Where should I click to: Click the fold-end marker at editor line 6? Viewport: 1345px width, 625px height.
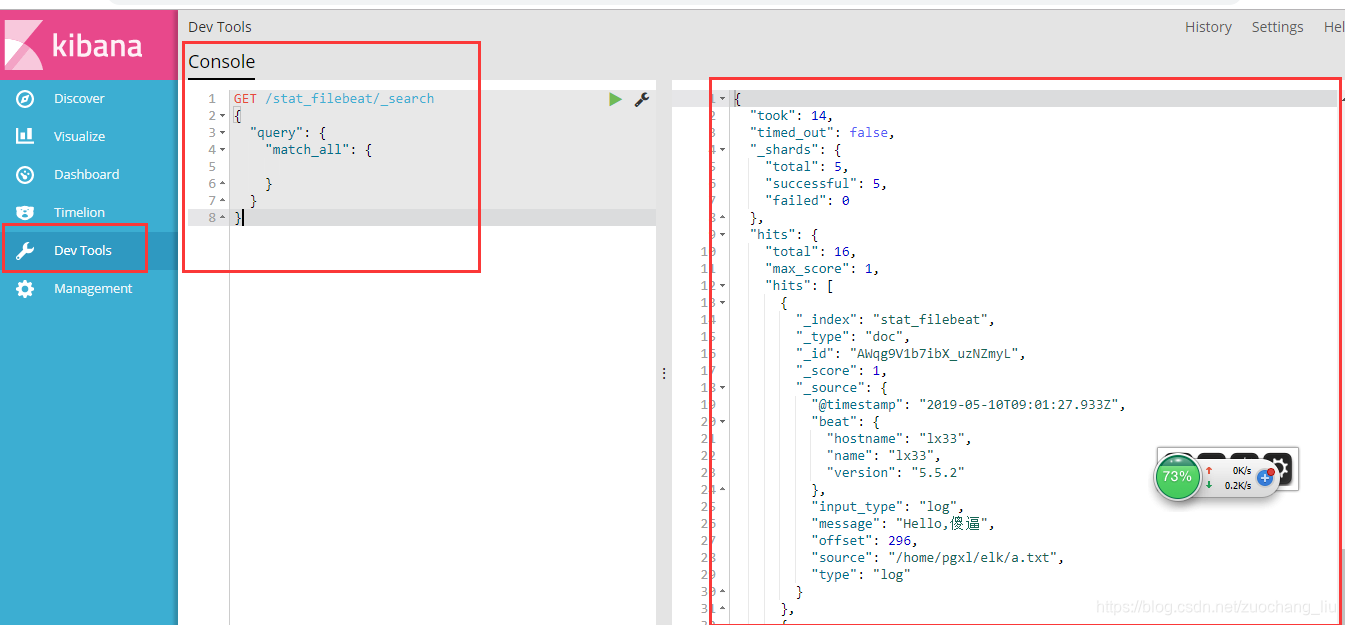point(223,184)
